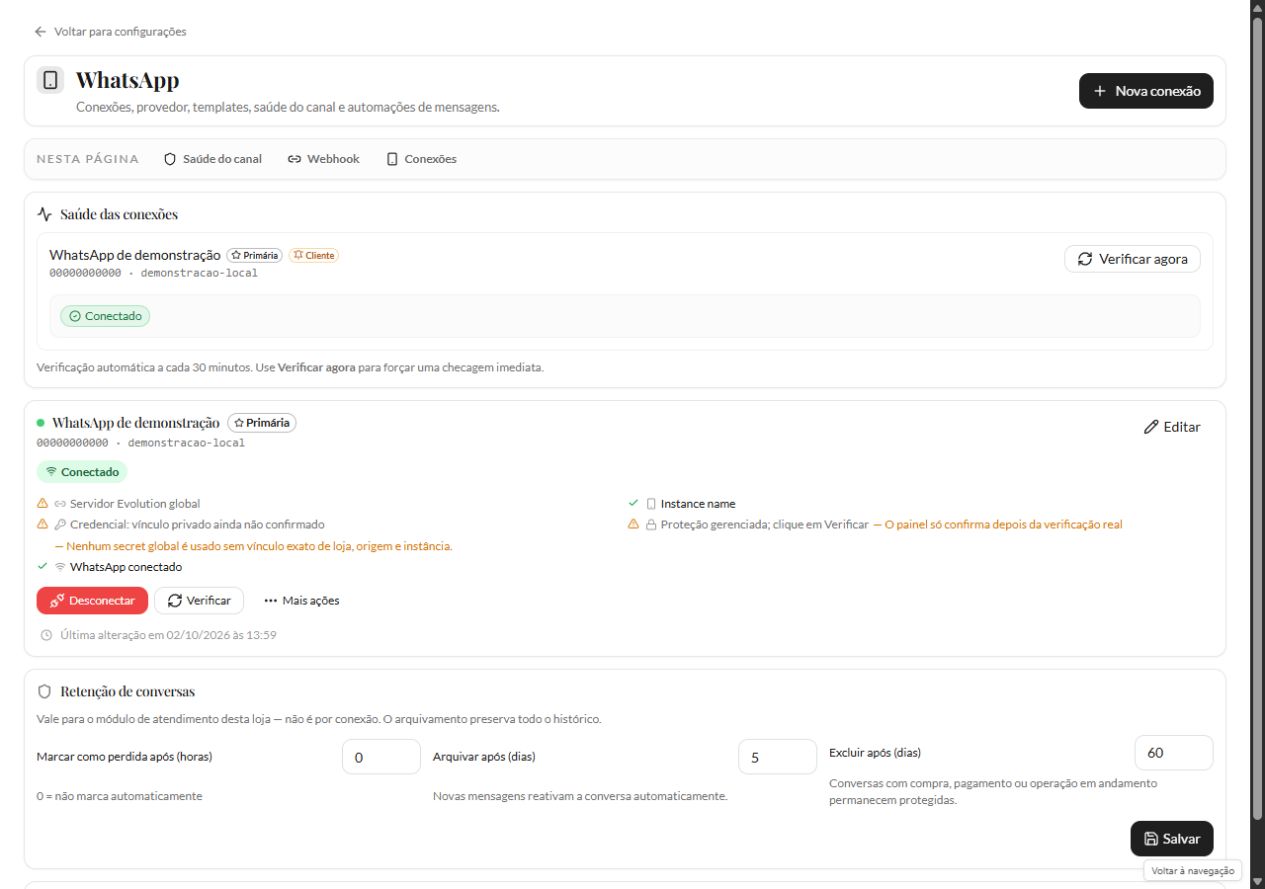Click the link icon beside Servidor Evolution global
The image size is (1265, 889).
60,504
